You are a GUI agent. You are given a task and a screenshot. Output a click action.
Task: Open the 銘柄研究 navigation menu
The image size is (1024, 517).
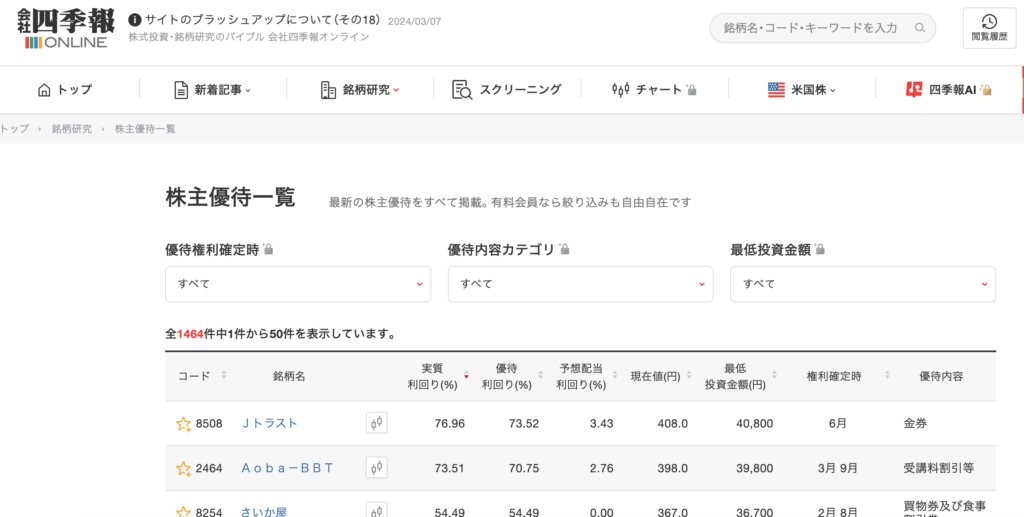point(360,90)
